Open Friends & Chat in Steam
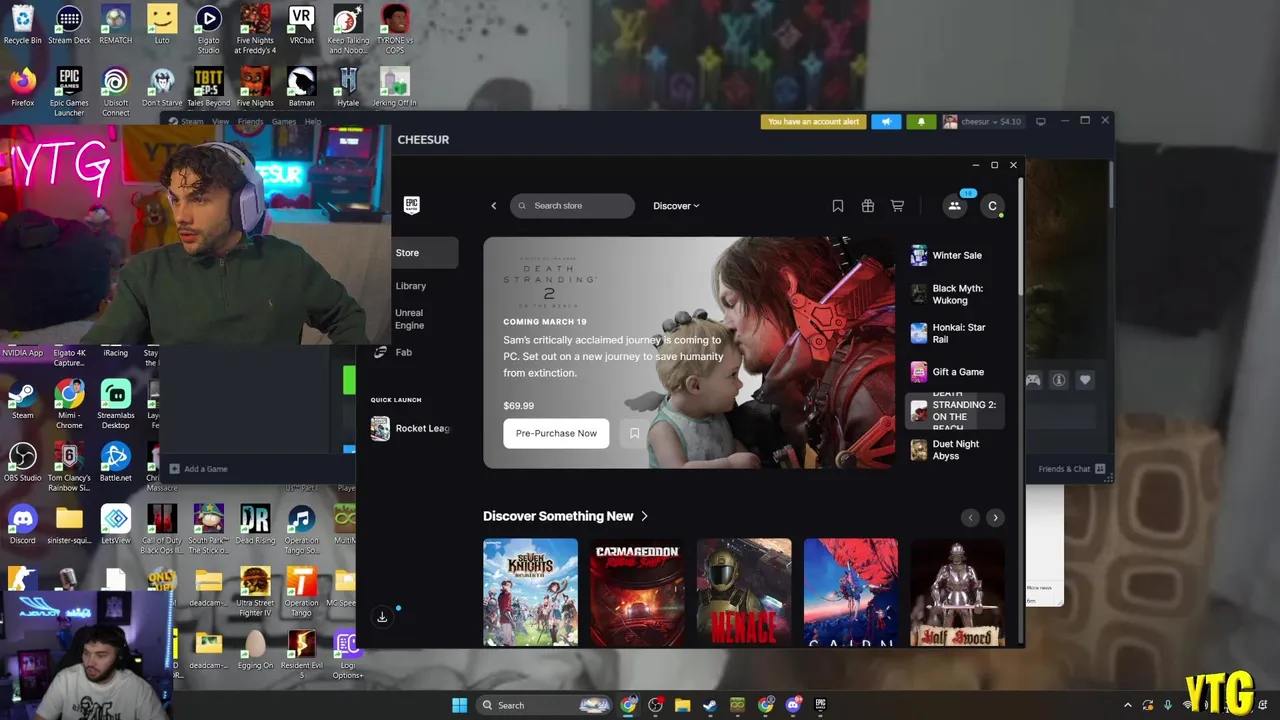1280x720 pixels. (1071, 469)
